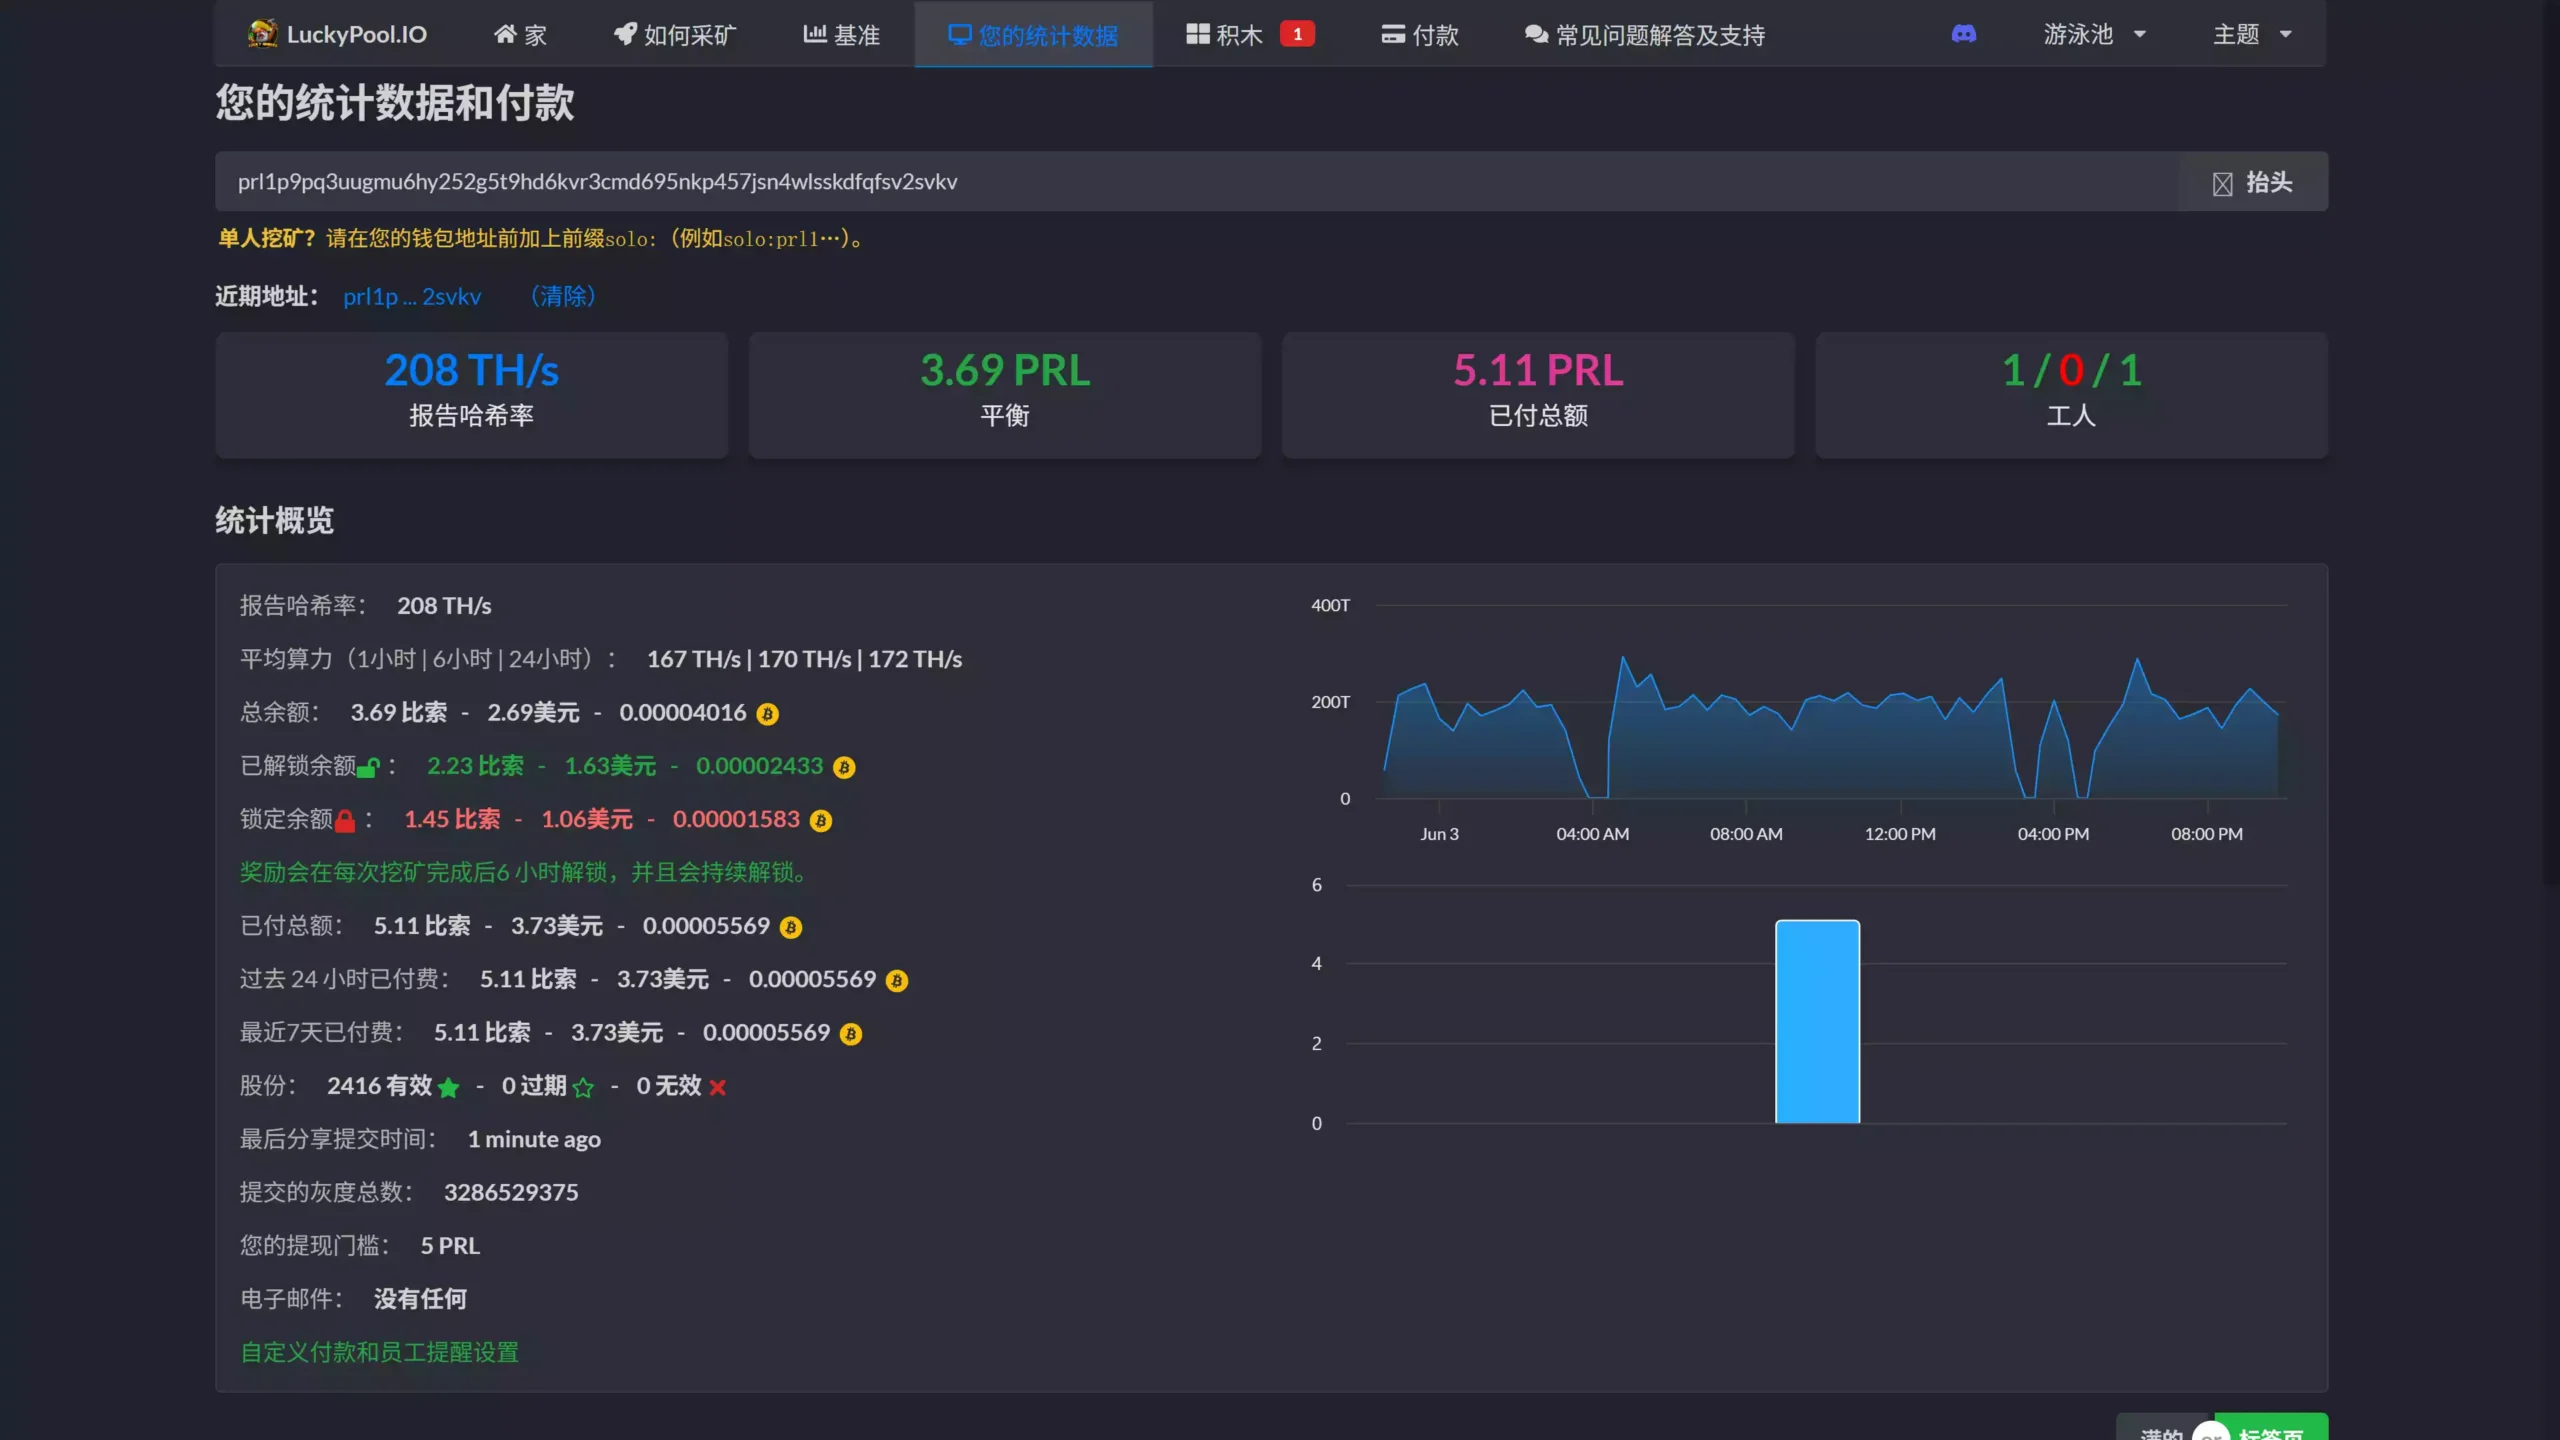Click the 5.11 PRL 已付总额 card
Image resolution: width=2560 pixels, height=1440 pixels.
[x=1538, y=394]
